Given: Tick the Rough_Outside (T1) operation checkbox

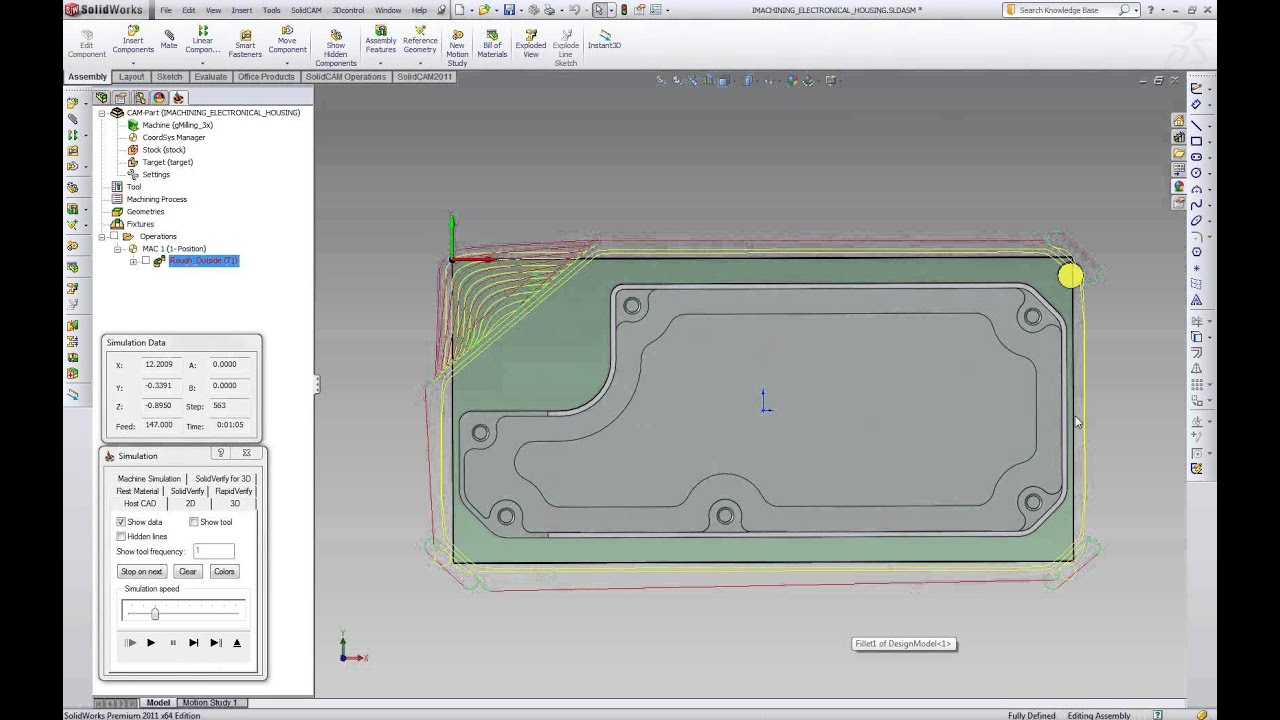Looking at the screenshot, I should (x=146, y=261).
